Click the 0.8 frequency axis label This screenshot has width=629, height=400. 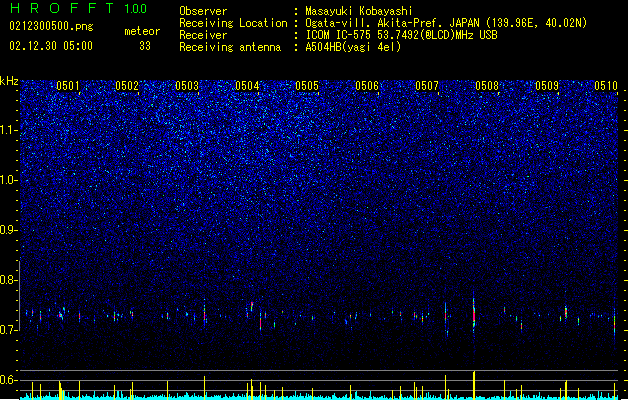(x=9, y=280)
